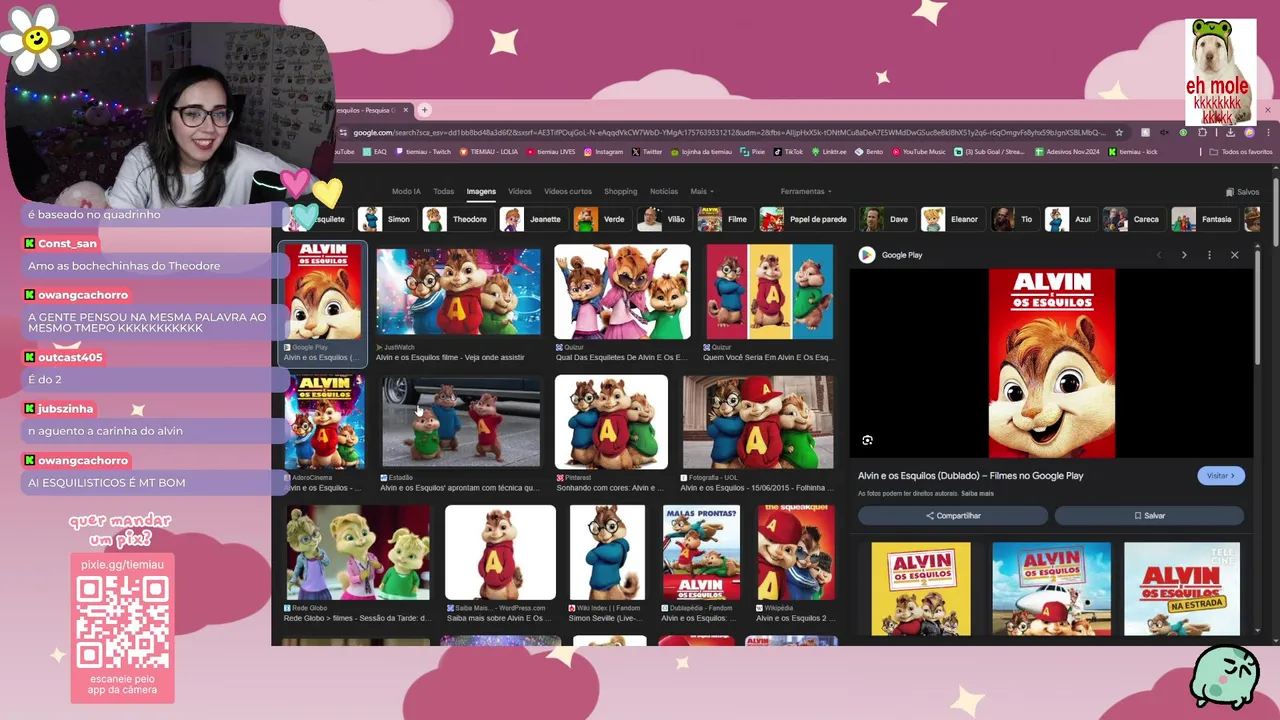The image size is (1280, 720).
Task: Open the three-dot options in preview panel
Action: click(1209, 255)
